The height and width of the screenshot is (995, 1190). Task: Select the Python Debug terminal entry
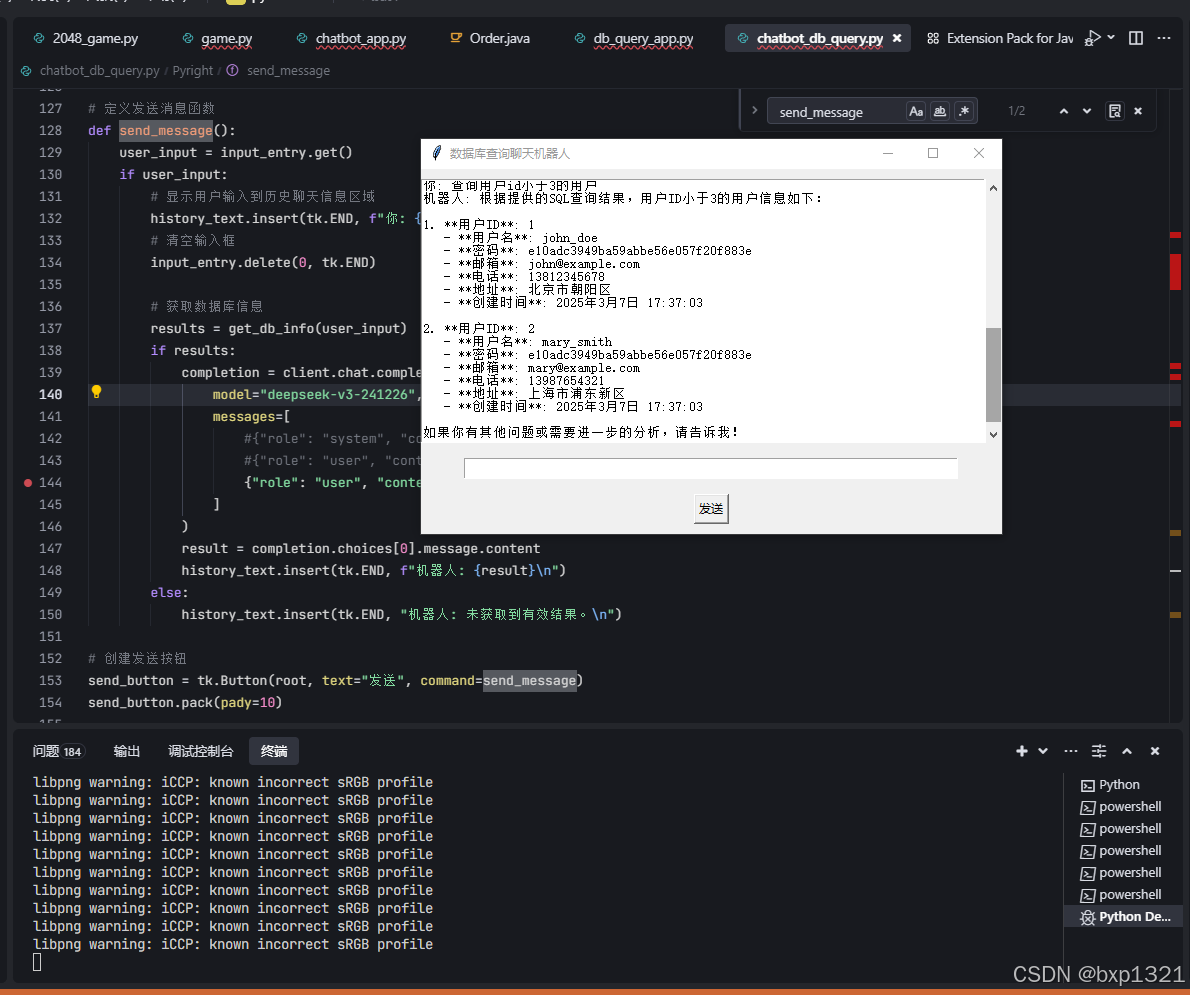pos(1122,917)
